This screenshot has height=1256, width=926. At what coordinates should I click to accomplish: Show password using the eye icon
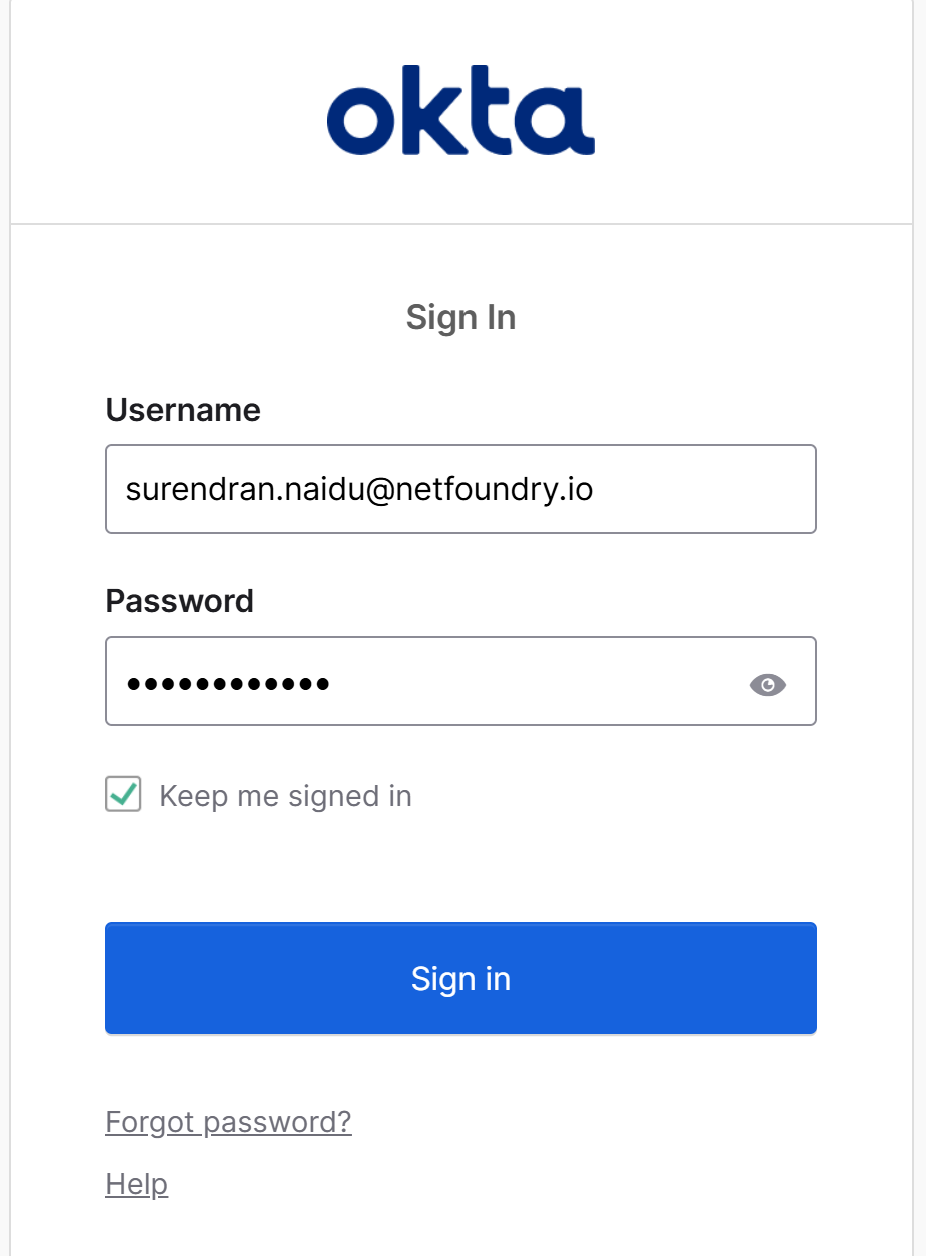click(767, 685)
